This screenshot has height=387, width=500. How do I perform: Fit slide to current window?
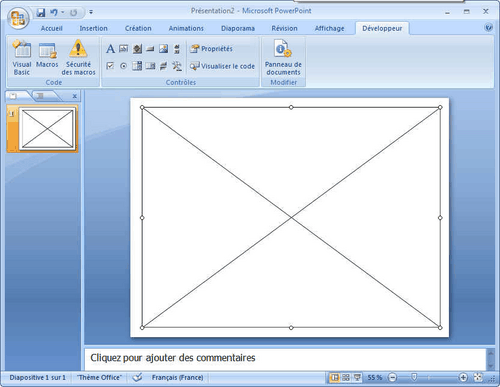[478, 377]
